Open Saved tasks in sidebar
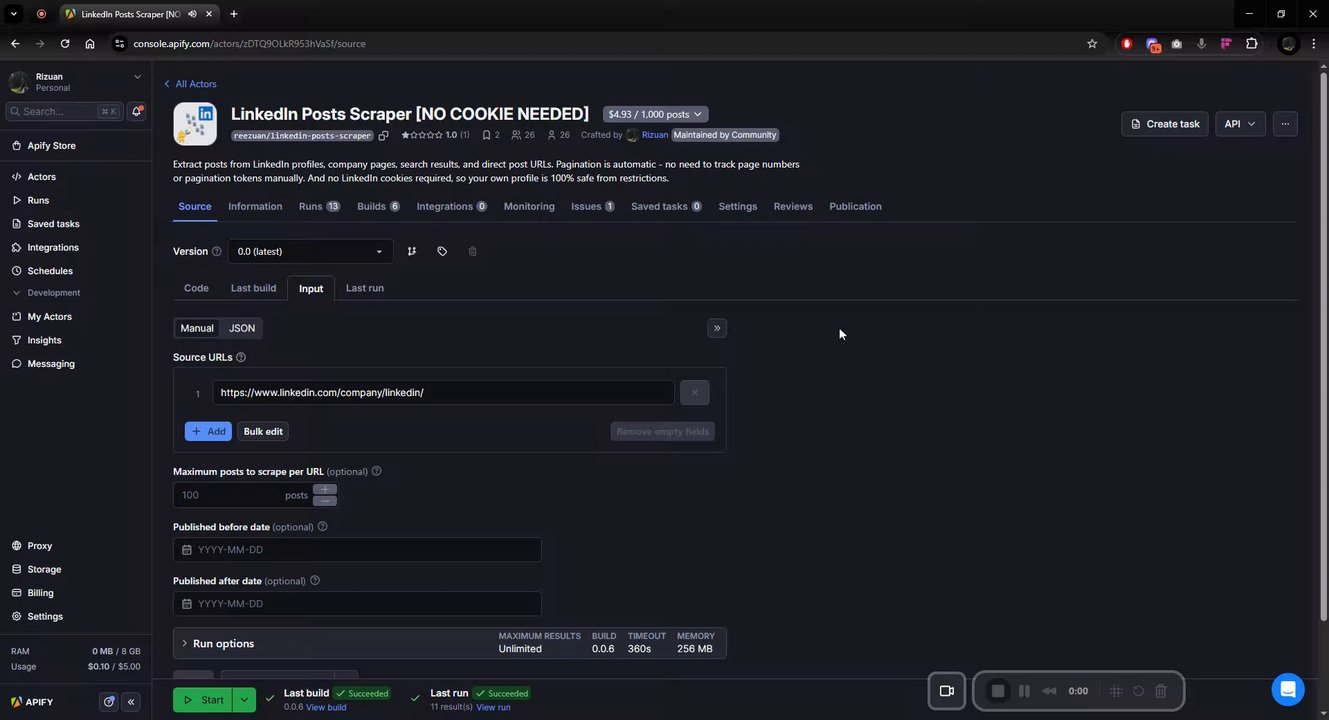 tap(53, 224)
